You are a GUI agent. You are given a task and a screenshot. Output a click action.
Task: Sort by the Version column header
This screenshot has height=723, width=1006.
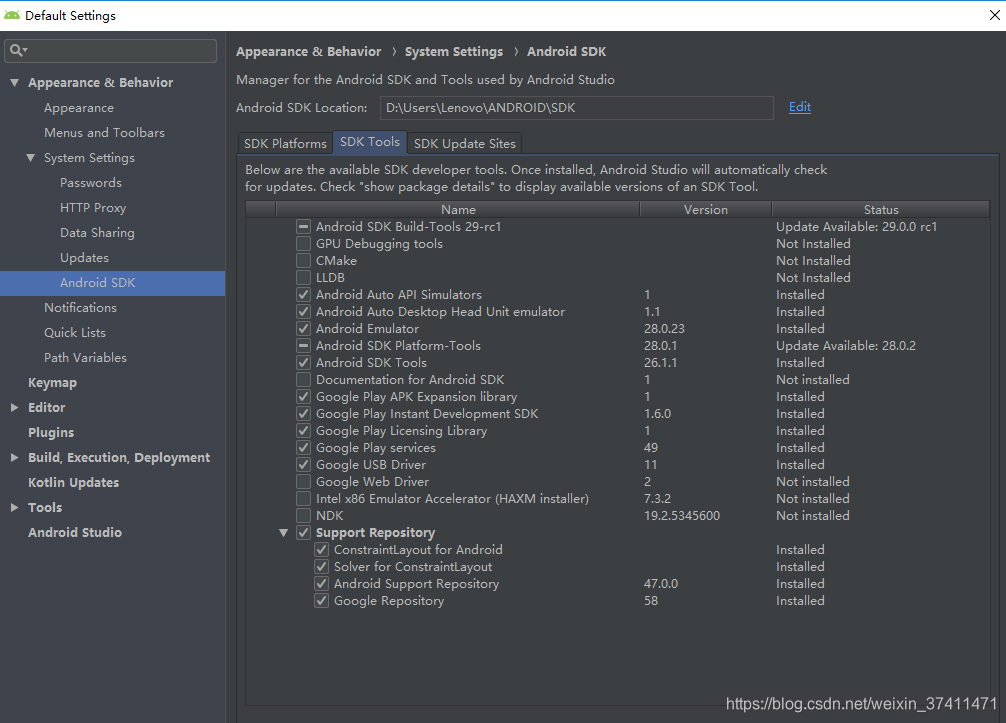point(706,209)
